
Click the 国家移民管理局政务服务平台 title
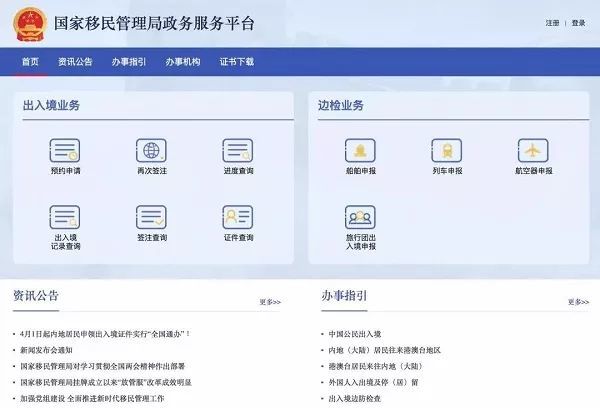tap(154, 23)
